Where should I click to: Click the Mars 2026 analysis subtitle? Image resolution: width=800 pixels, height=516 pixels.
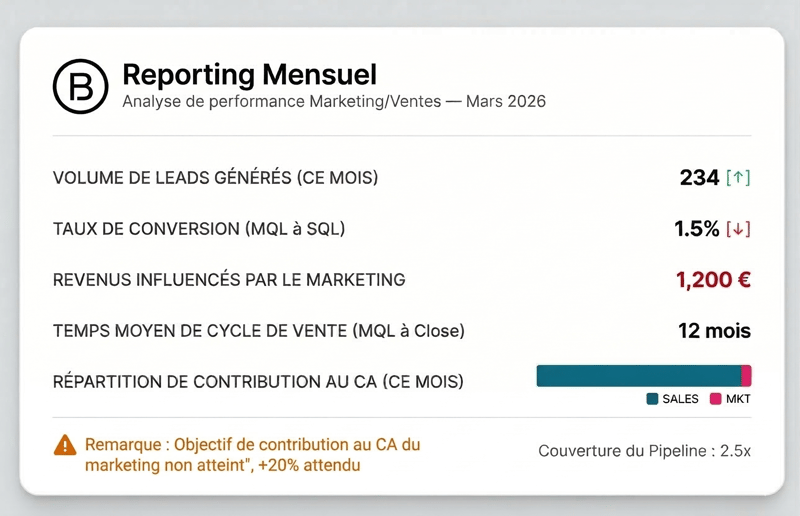[333, 102]
